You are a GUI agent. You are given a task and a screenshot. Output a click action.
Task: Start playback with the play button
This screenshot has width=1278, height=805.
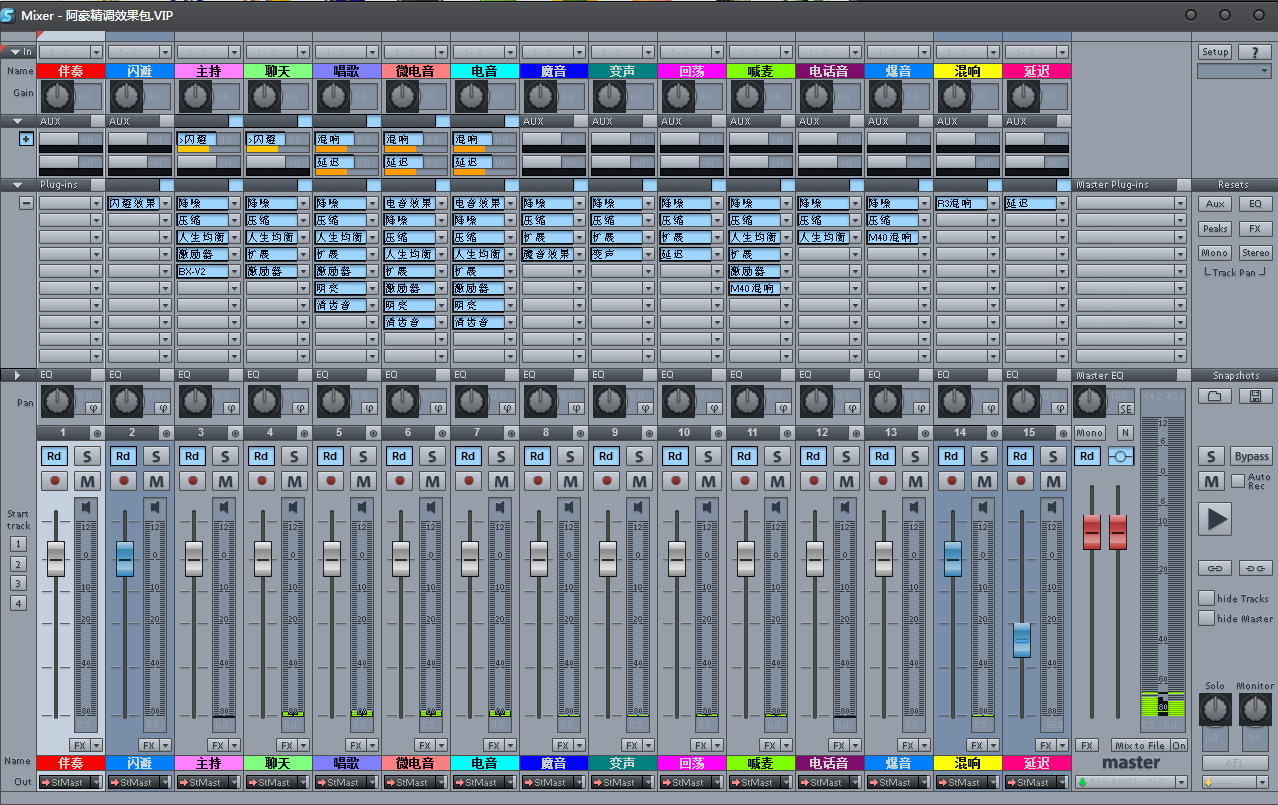point(1215,519)
